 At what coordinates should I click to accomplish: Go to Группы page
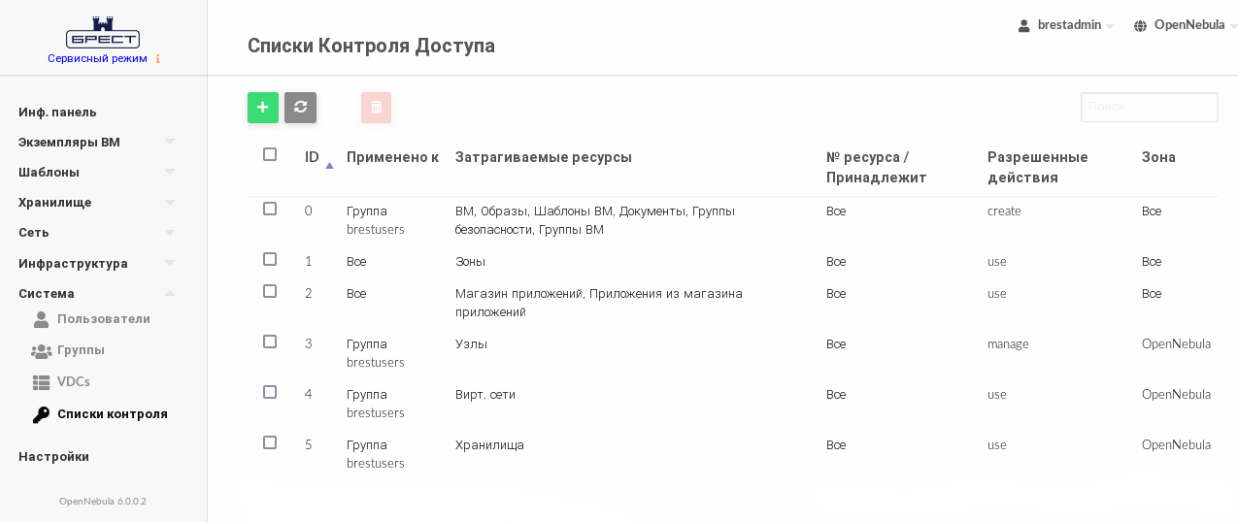pos(82,352)
